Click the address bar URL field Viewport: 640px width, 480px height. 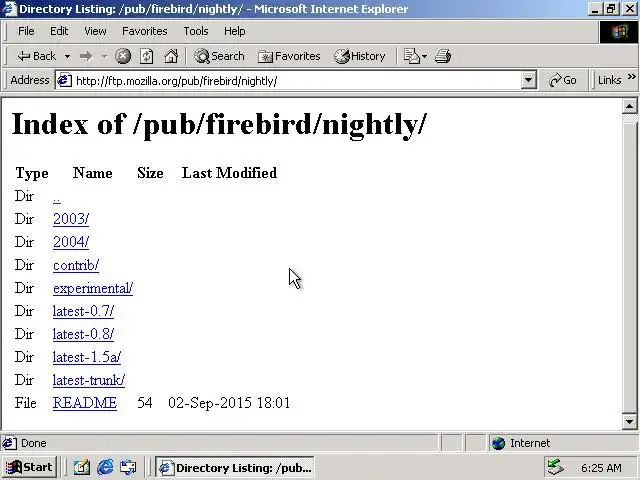[x=297, y=81]
